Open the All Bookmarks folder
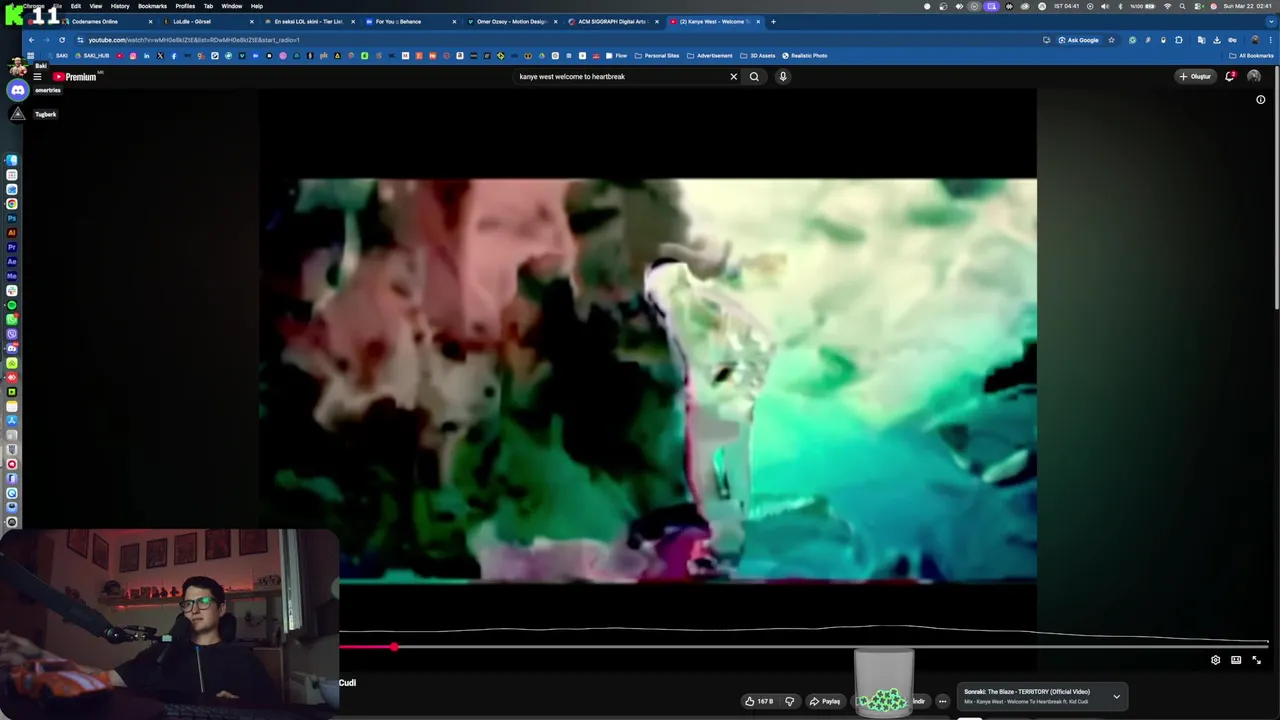The image size is (1280, 720). [x=1251, y=56]
